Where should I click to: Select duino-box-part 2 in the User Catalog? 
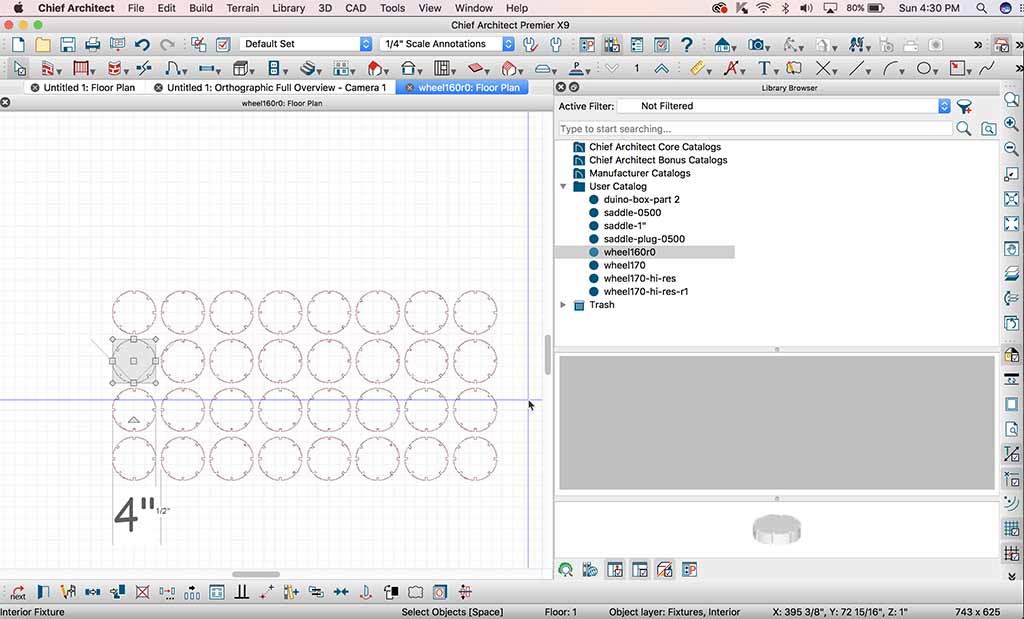(641, 199)
